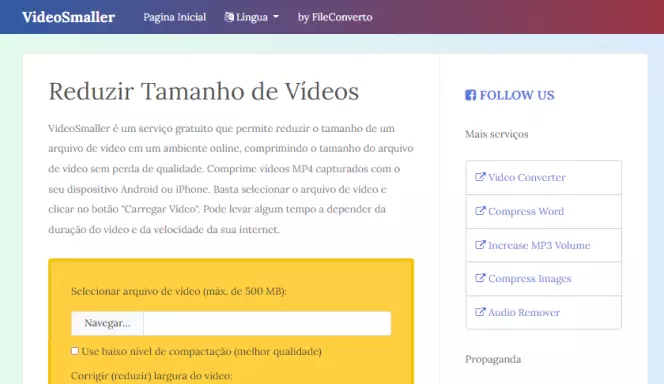Image resolution: width=664 pixels, height=384 pixels.
Task: Open the Video Converter service link
Action: pyautogui.click(x=526, y=177)
